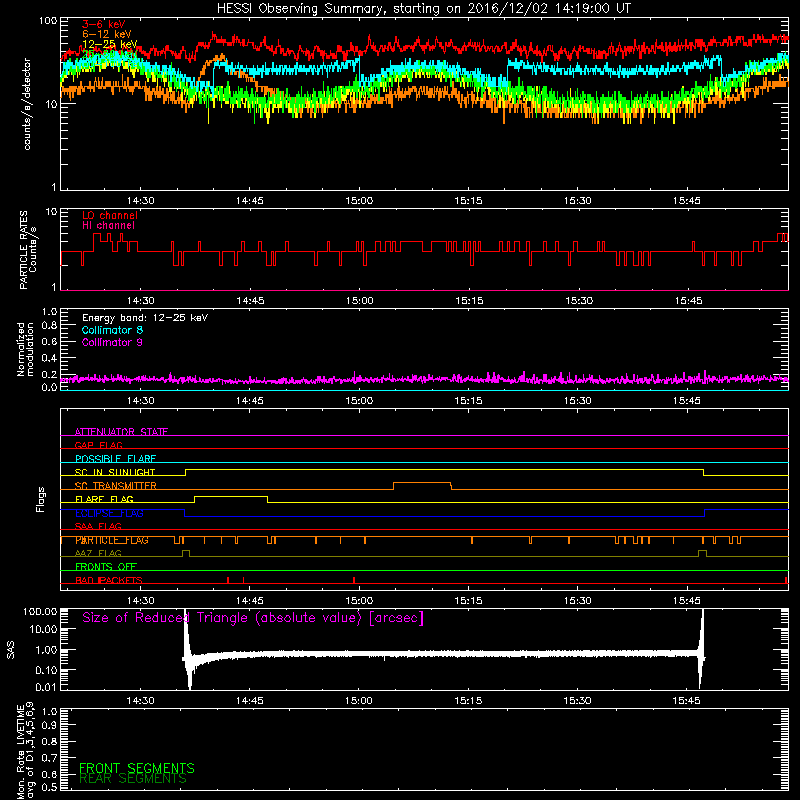This screenshot has width=800, height=800.
Task: Click the FLARE_FLAG label
Action: (x=104, y=499)
